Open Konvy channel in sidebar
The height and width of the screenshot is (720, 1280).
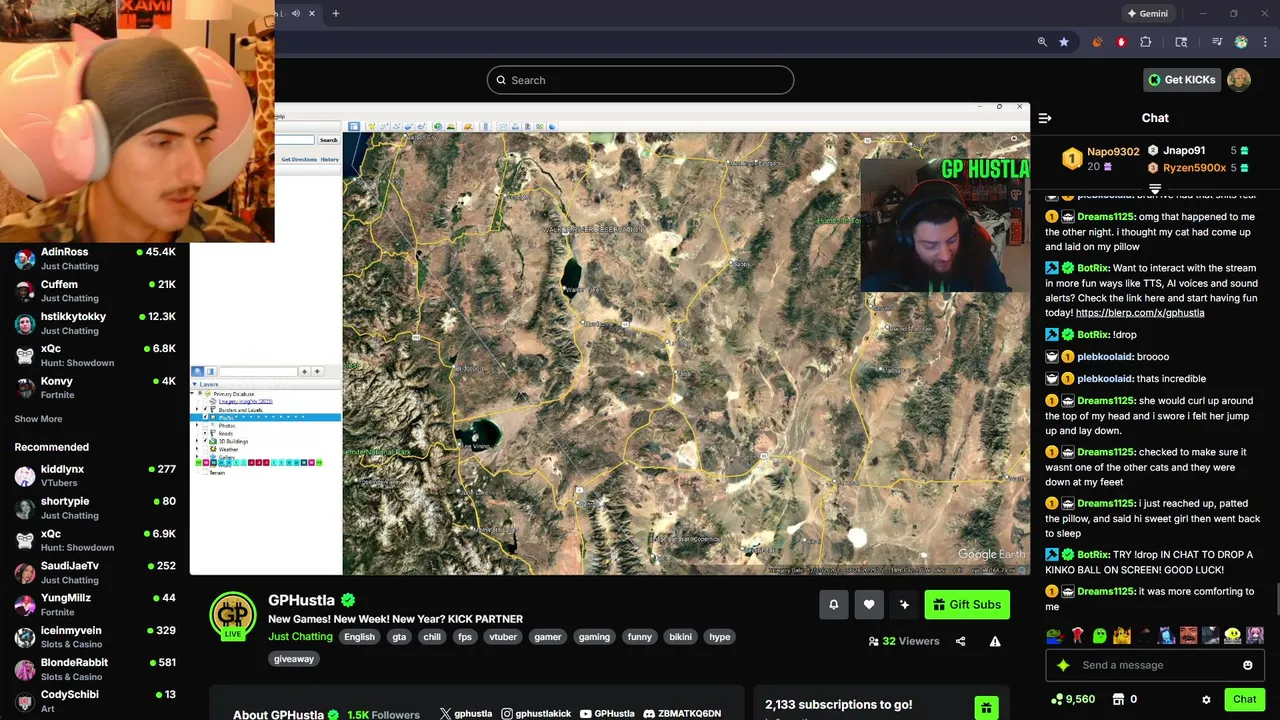coord(95,387)
